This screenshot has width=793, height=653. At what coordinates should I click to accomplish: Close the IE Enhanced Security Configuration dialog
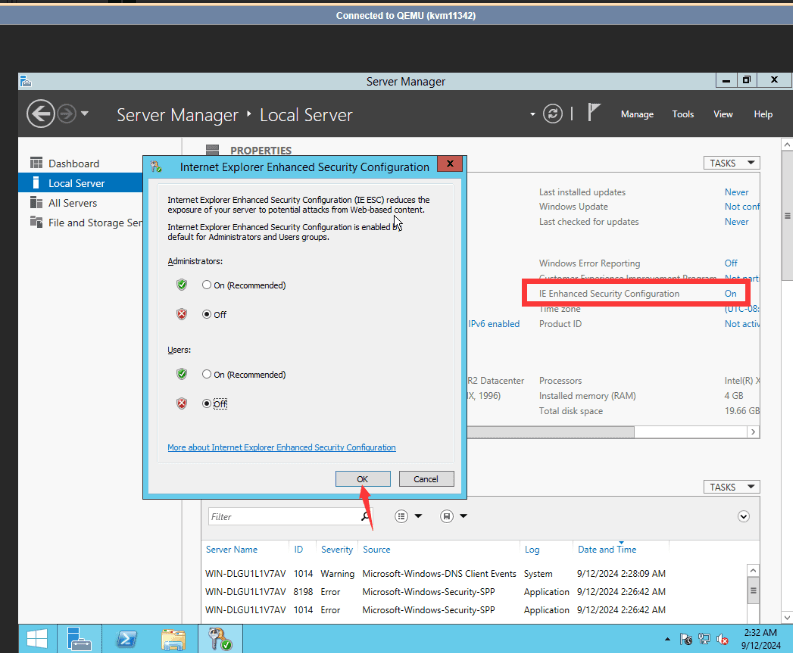[x=450, y=163]
